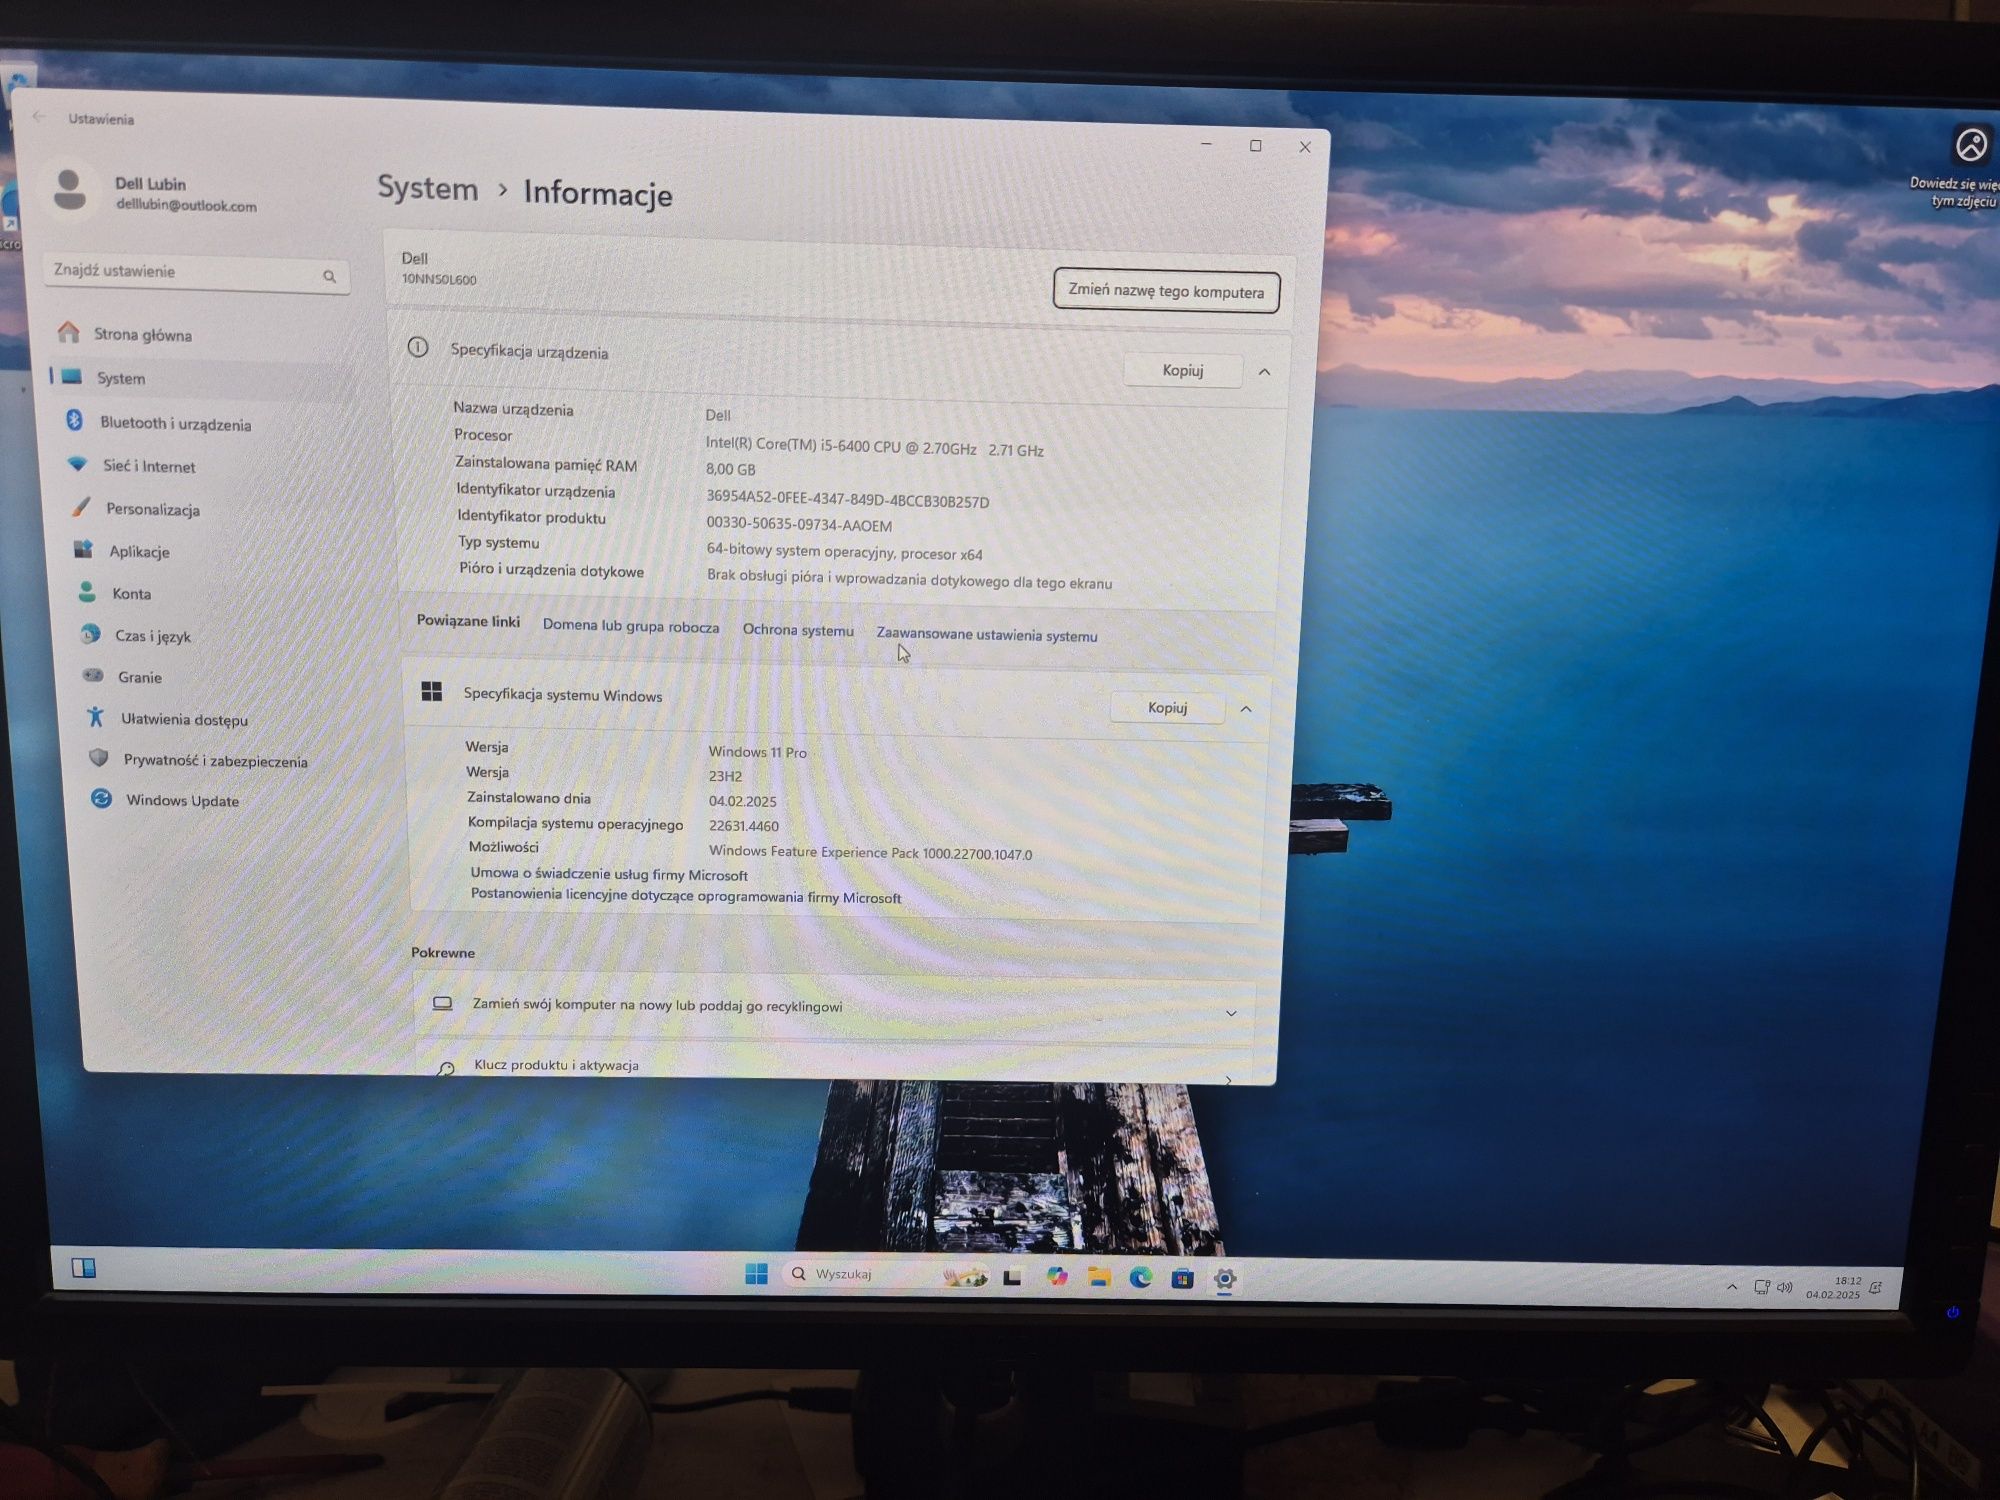Click the Konta person icon
2000x1500 pixels.
(x=87, y=592)
